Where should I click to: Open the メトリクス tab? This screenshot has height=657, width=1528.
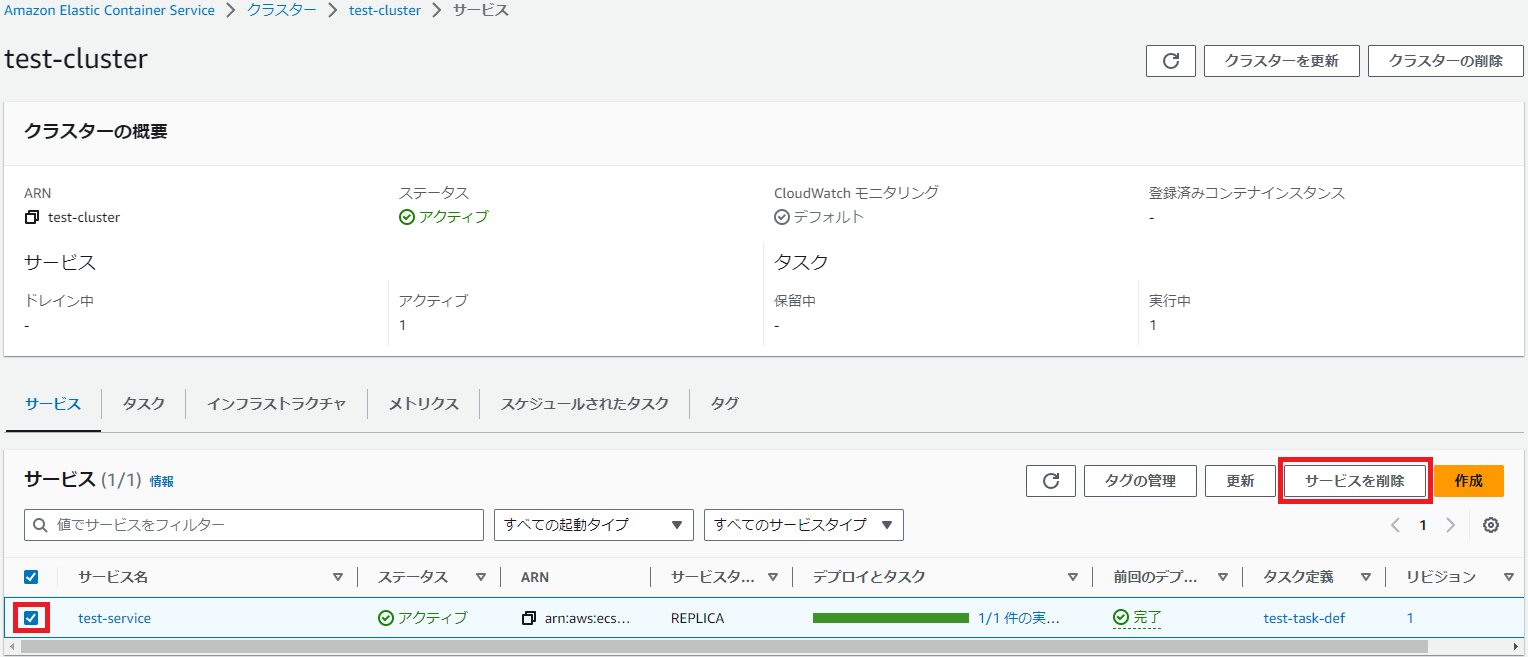coord(423,404)
